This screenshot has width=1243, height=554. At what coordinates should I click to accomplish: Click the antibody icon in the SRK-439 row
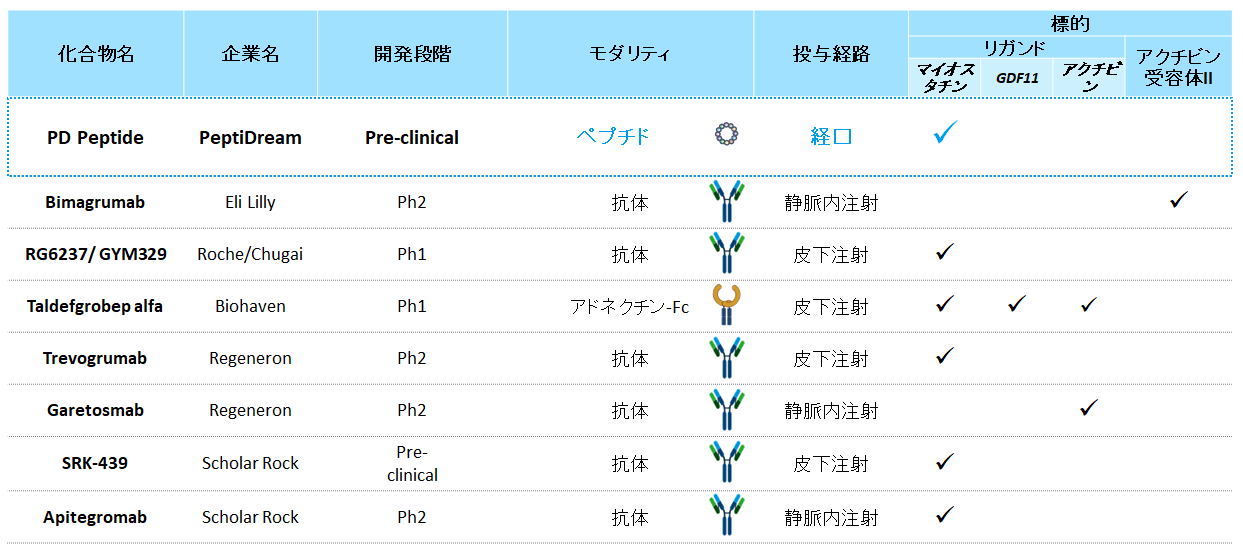pos(727,463)
